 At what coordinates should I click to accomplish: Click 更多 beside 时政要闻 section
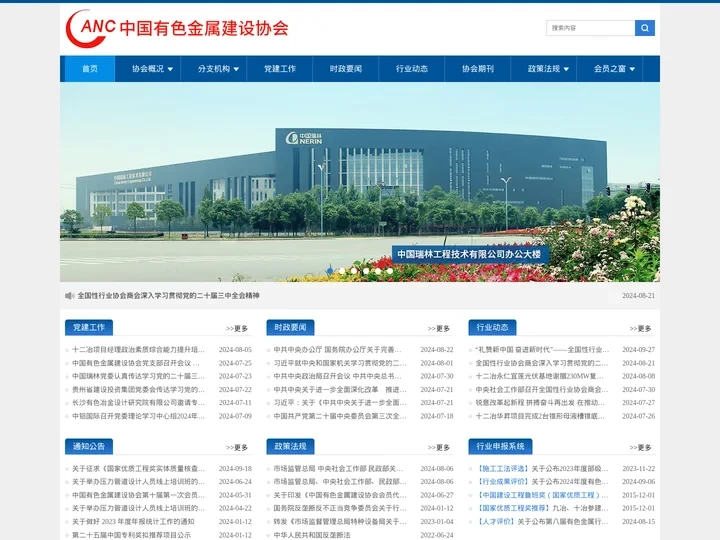(439, 328)
